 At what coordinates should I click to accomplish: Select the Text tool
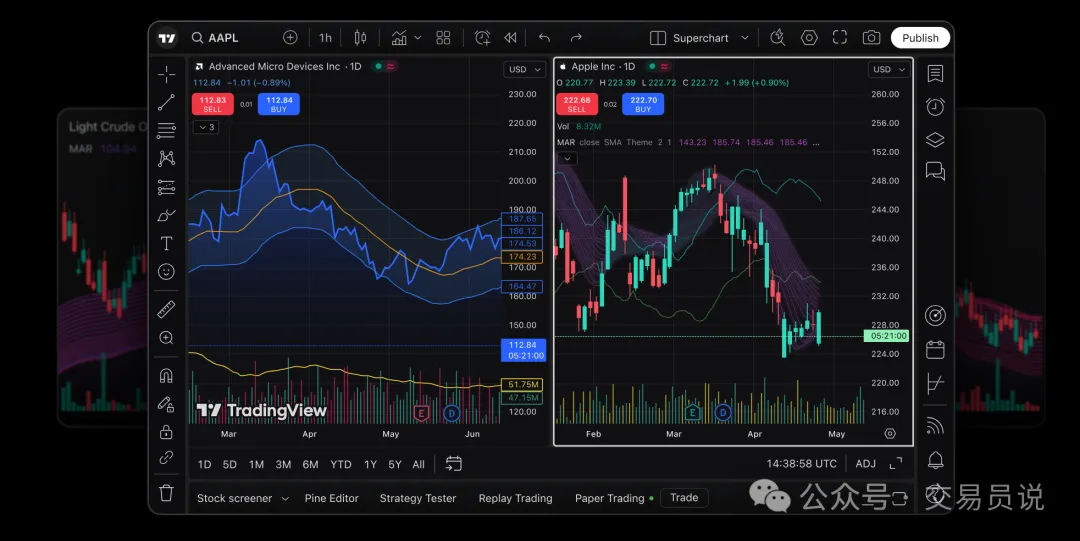(x=166, y=243)
